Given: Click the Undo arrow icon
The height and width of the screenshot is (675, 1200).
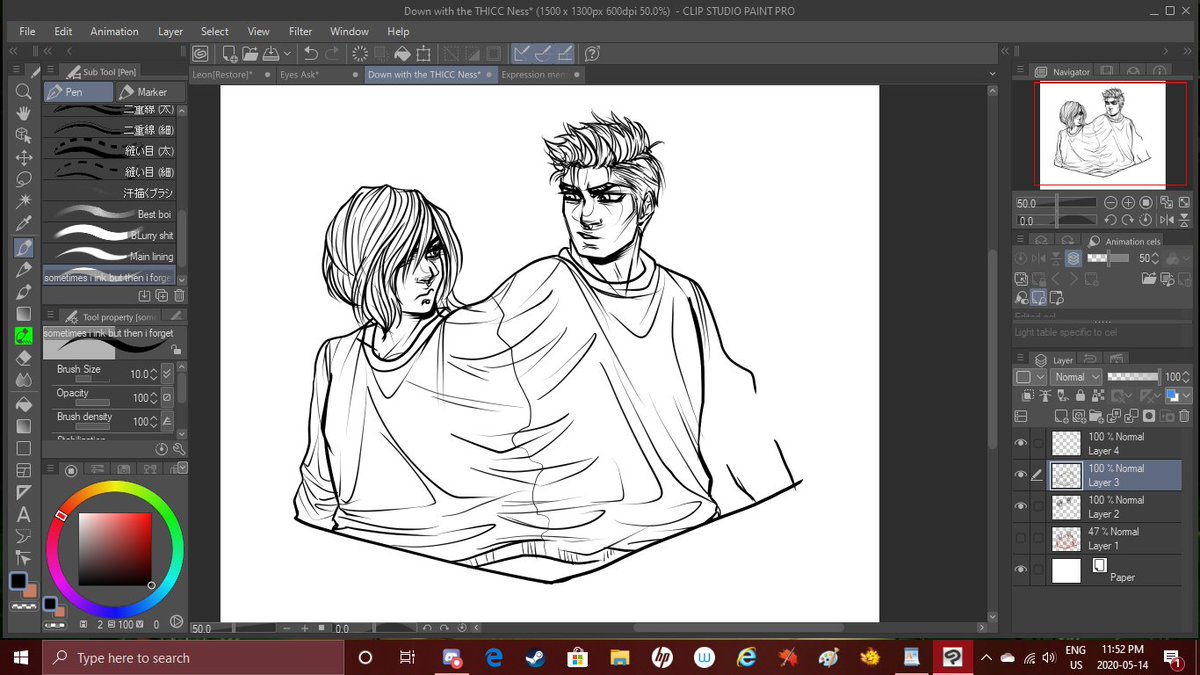Looking at the screenshot, I should click(311, 53).
